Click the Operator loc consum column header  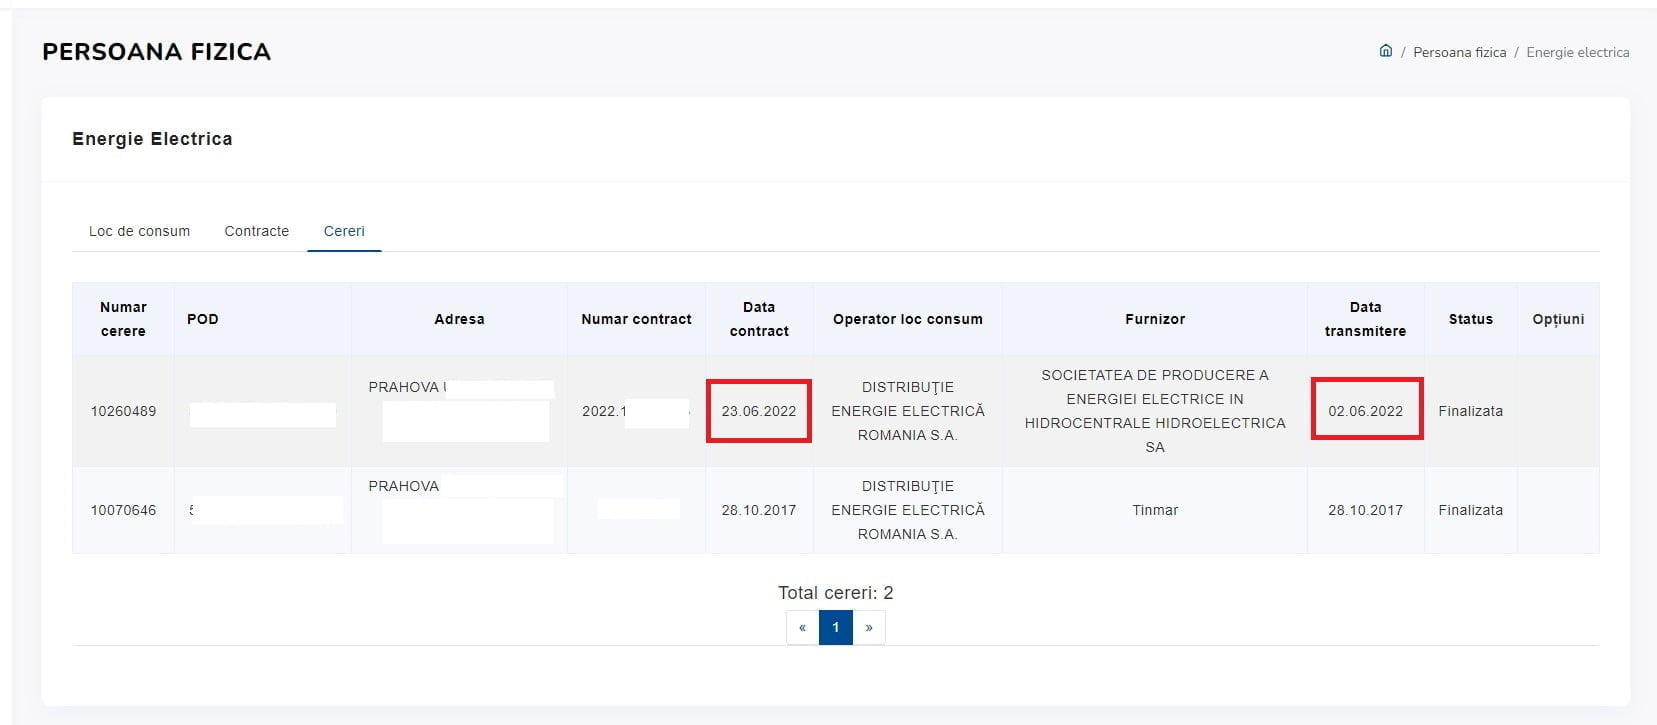[908, 319]
